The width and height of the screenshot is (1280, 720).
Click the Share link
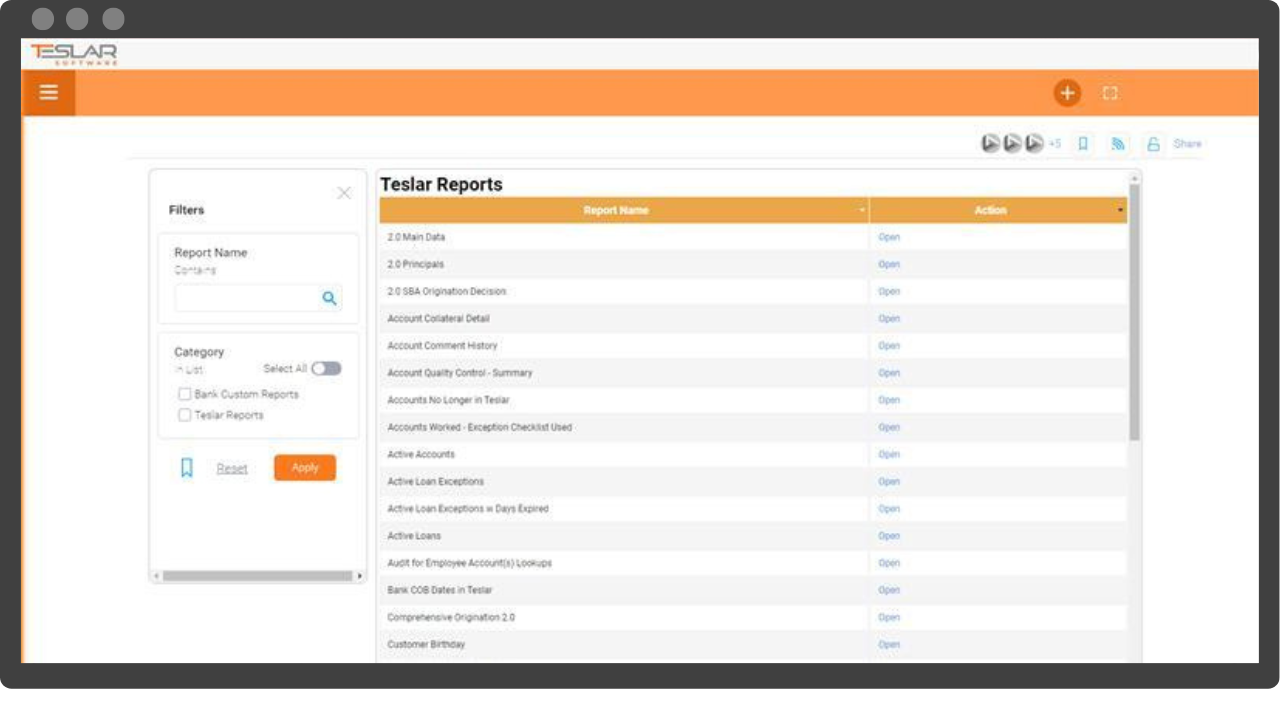click(1187, 144)
